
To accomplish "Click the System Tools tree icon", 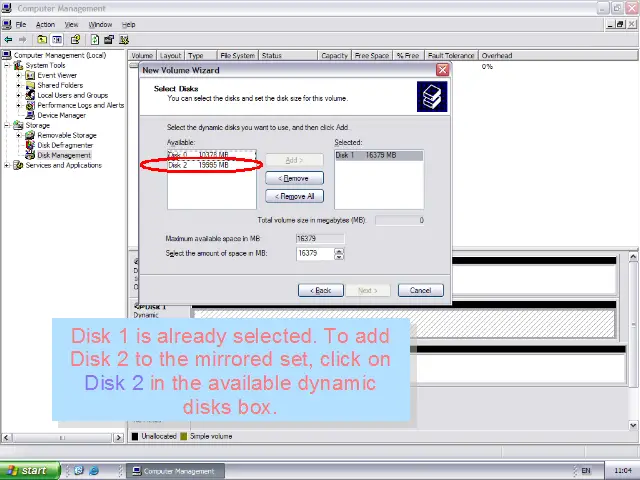I will click(x=18, y=65).
